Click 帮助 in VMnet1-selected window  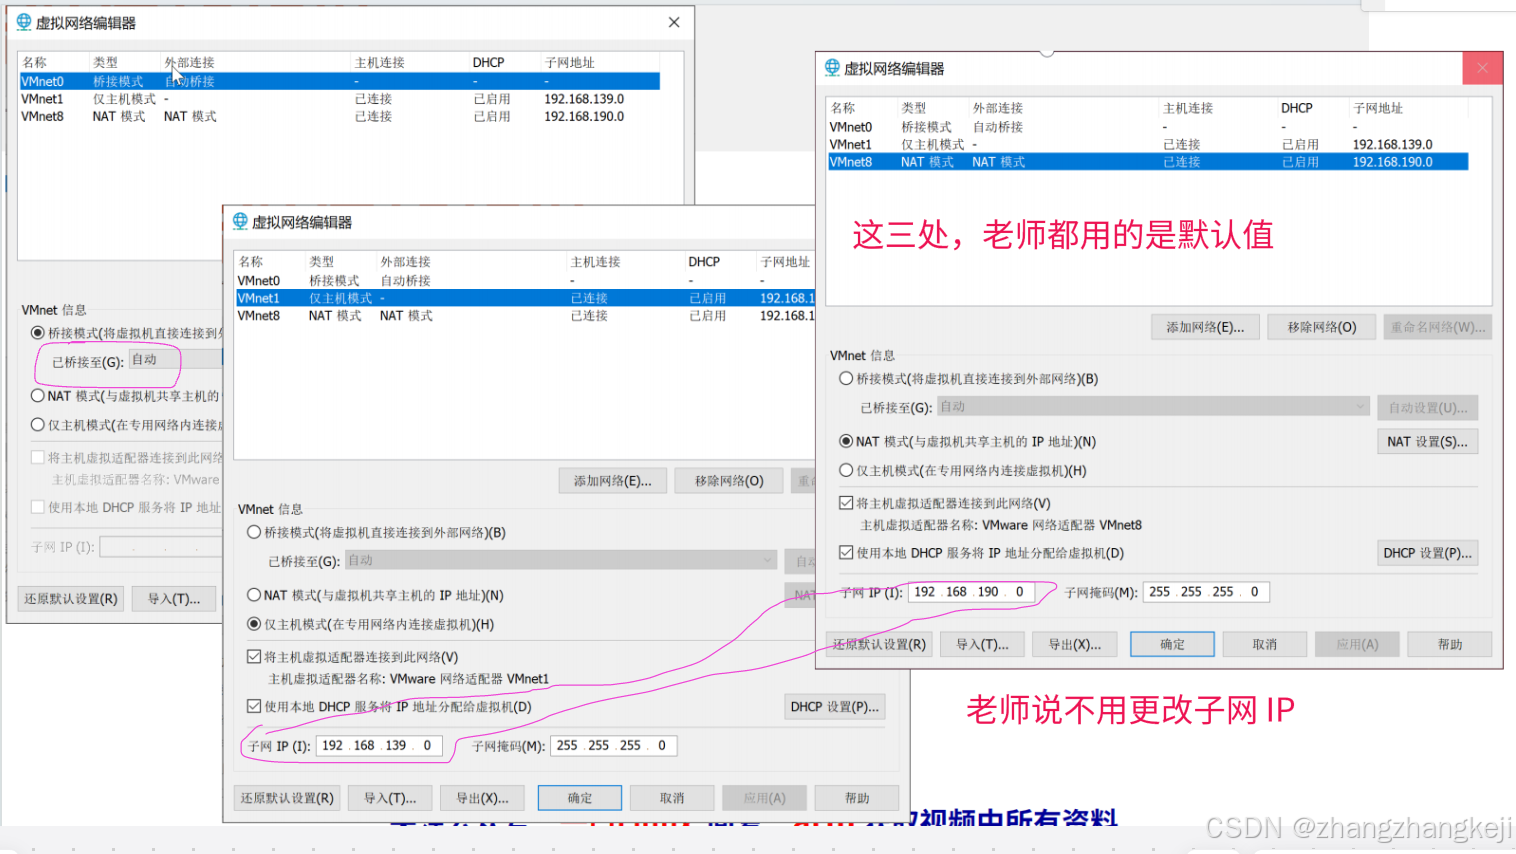pos(857,798)
